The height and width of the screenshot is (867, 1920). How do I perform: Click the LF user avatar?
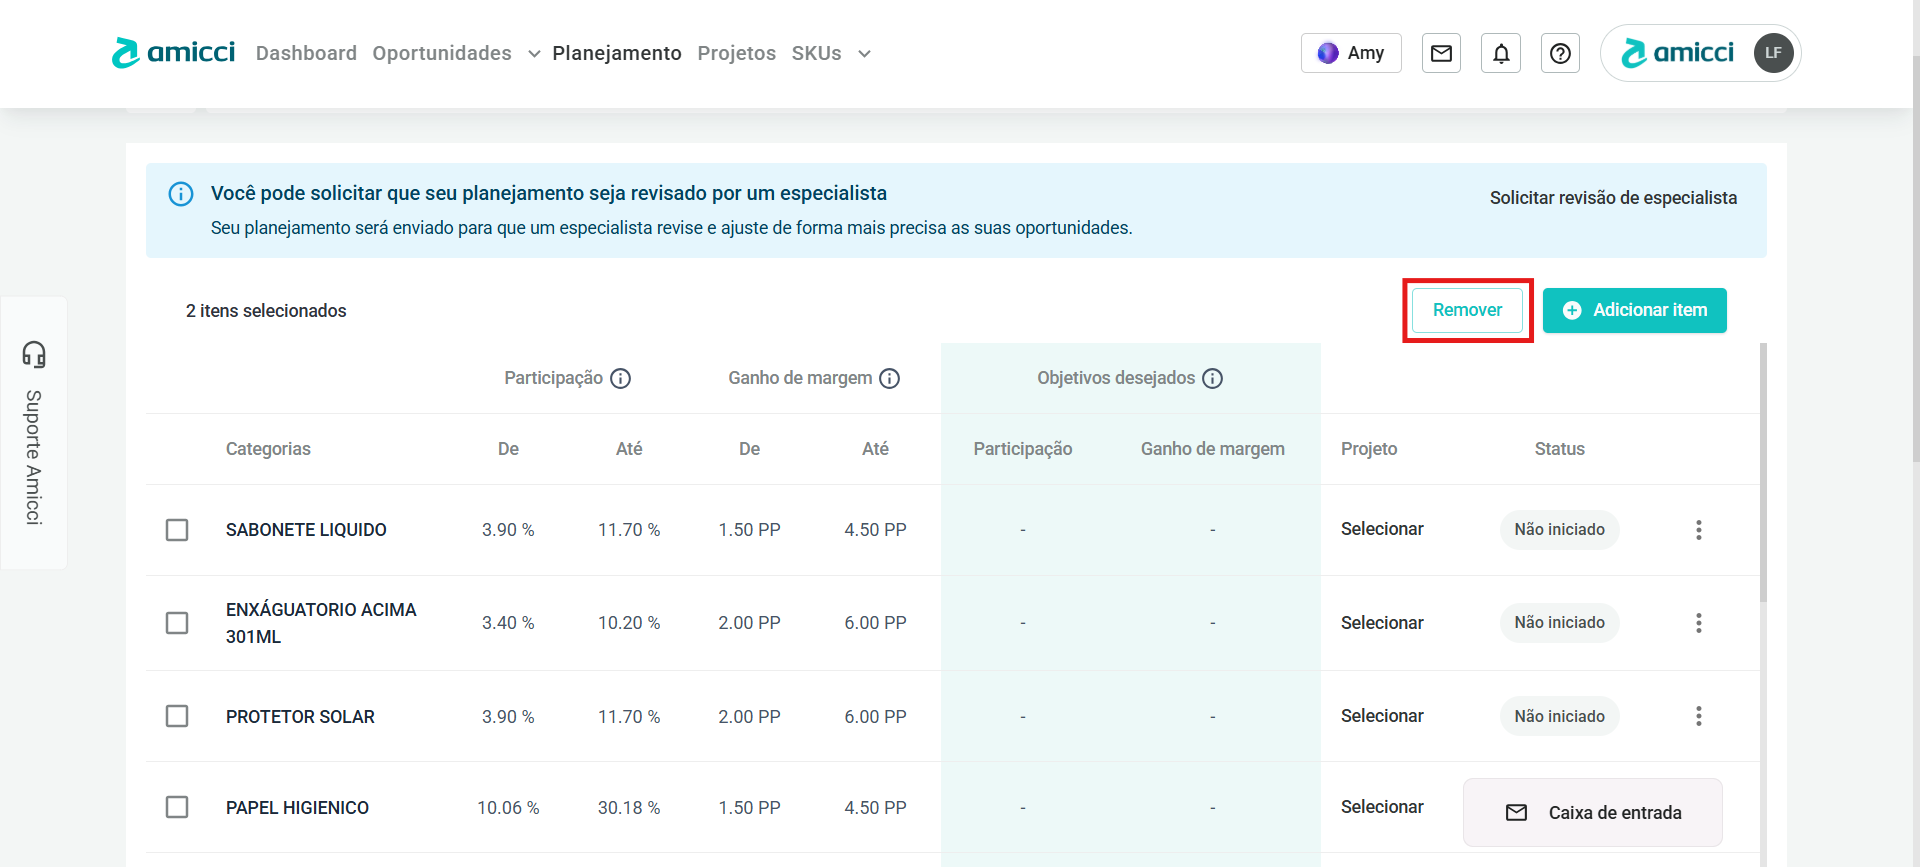[1773, 53]
